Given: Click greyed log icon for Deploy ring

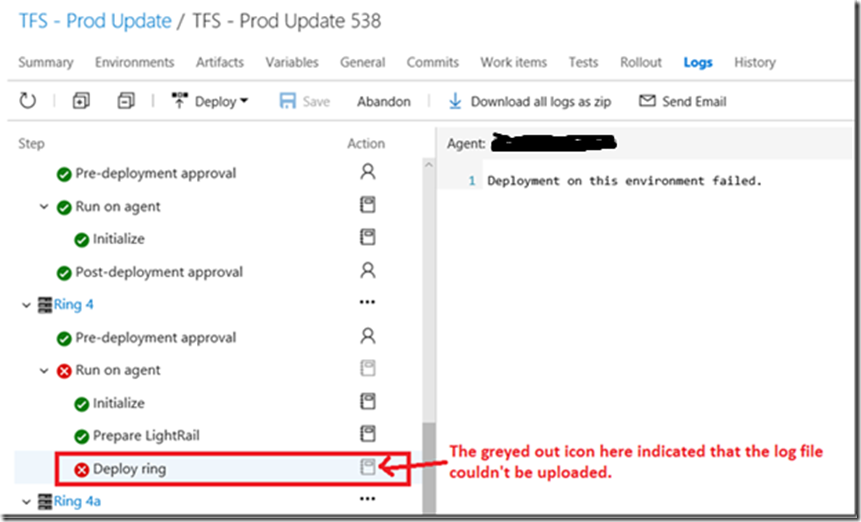Looking at the screenshot, I should click(368, 467).
